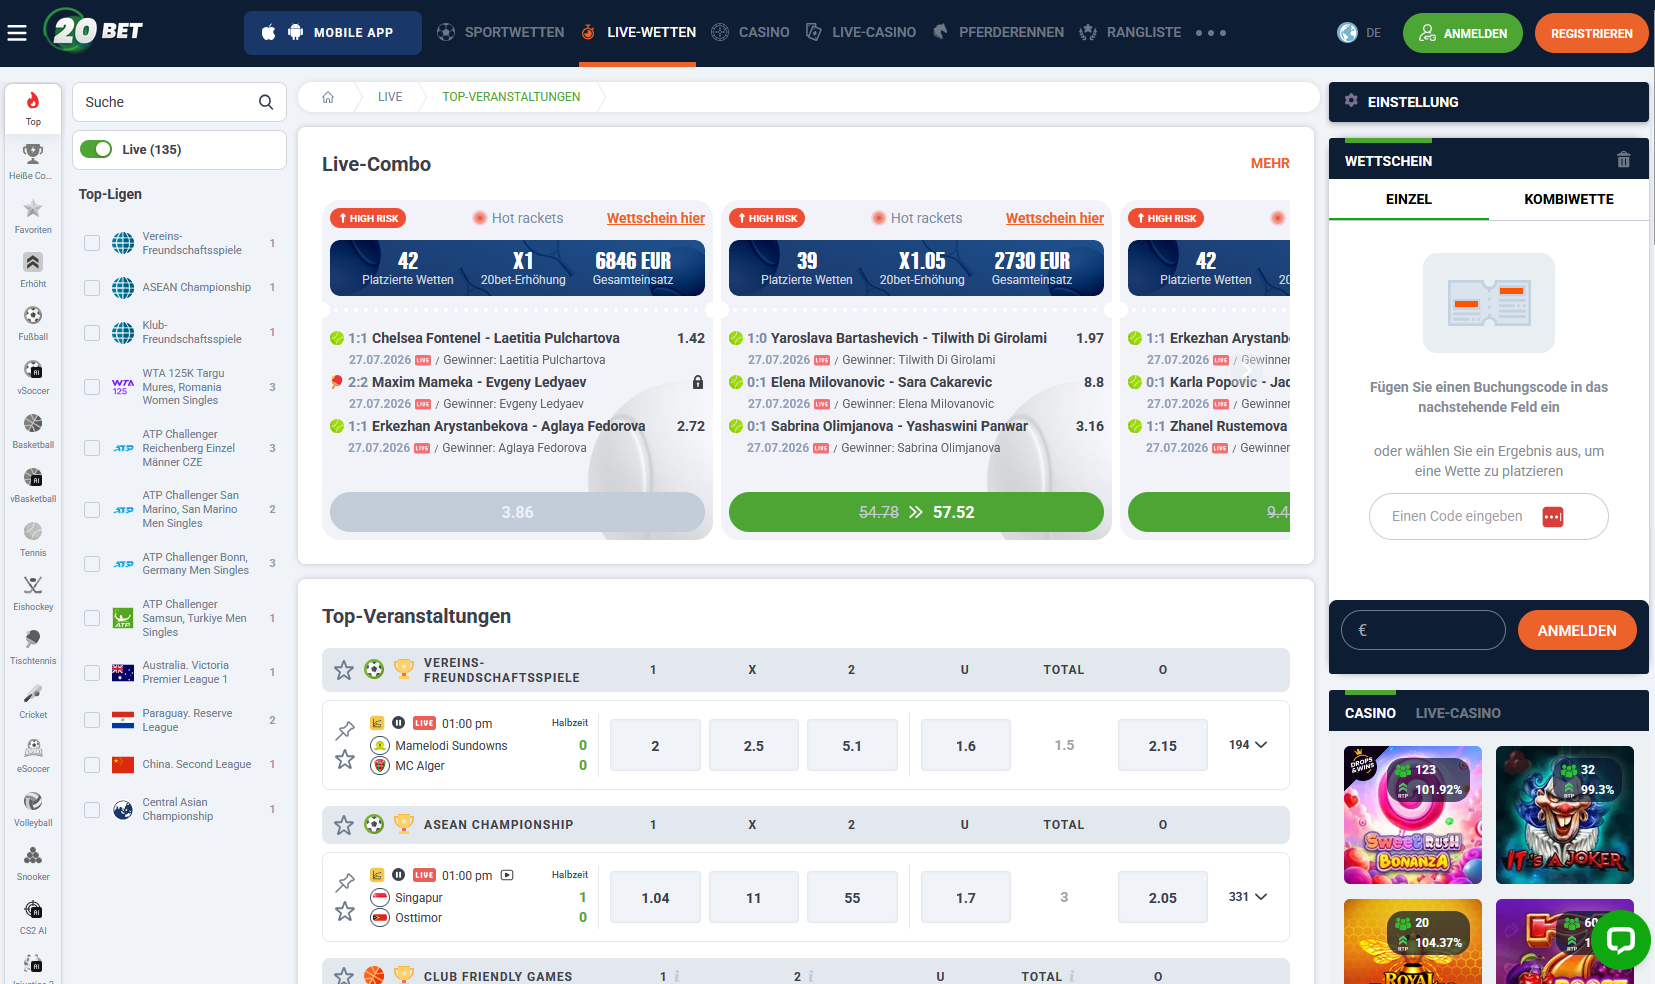Go to home via breadcrumb house icon
Image resolution: width=1655 pixels, height=984 pixels.
[328, 97]
